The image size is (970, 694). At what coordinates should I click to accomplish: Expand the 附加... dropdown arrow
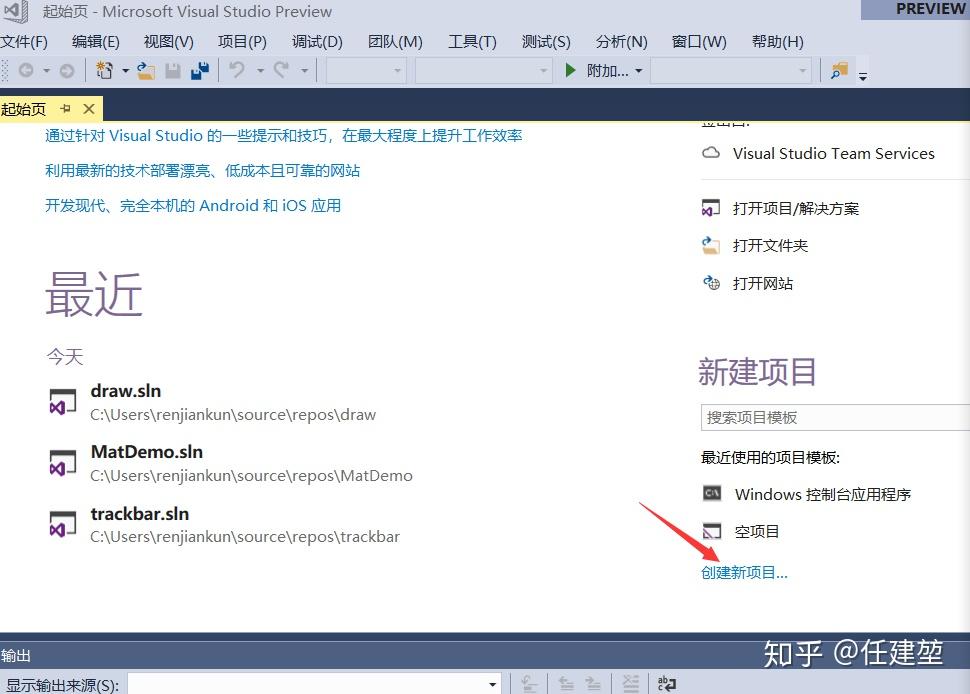pyautogui.click(x=639, y=71)
